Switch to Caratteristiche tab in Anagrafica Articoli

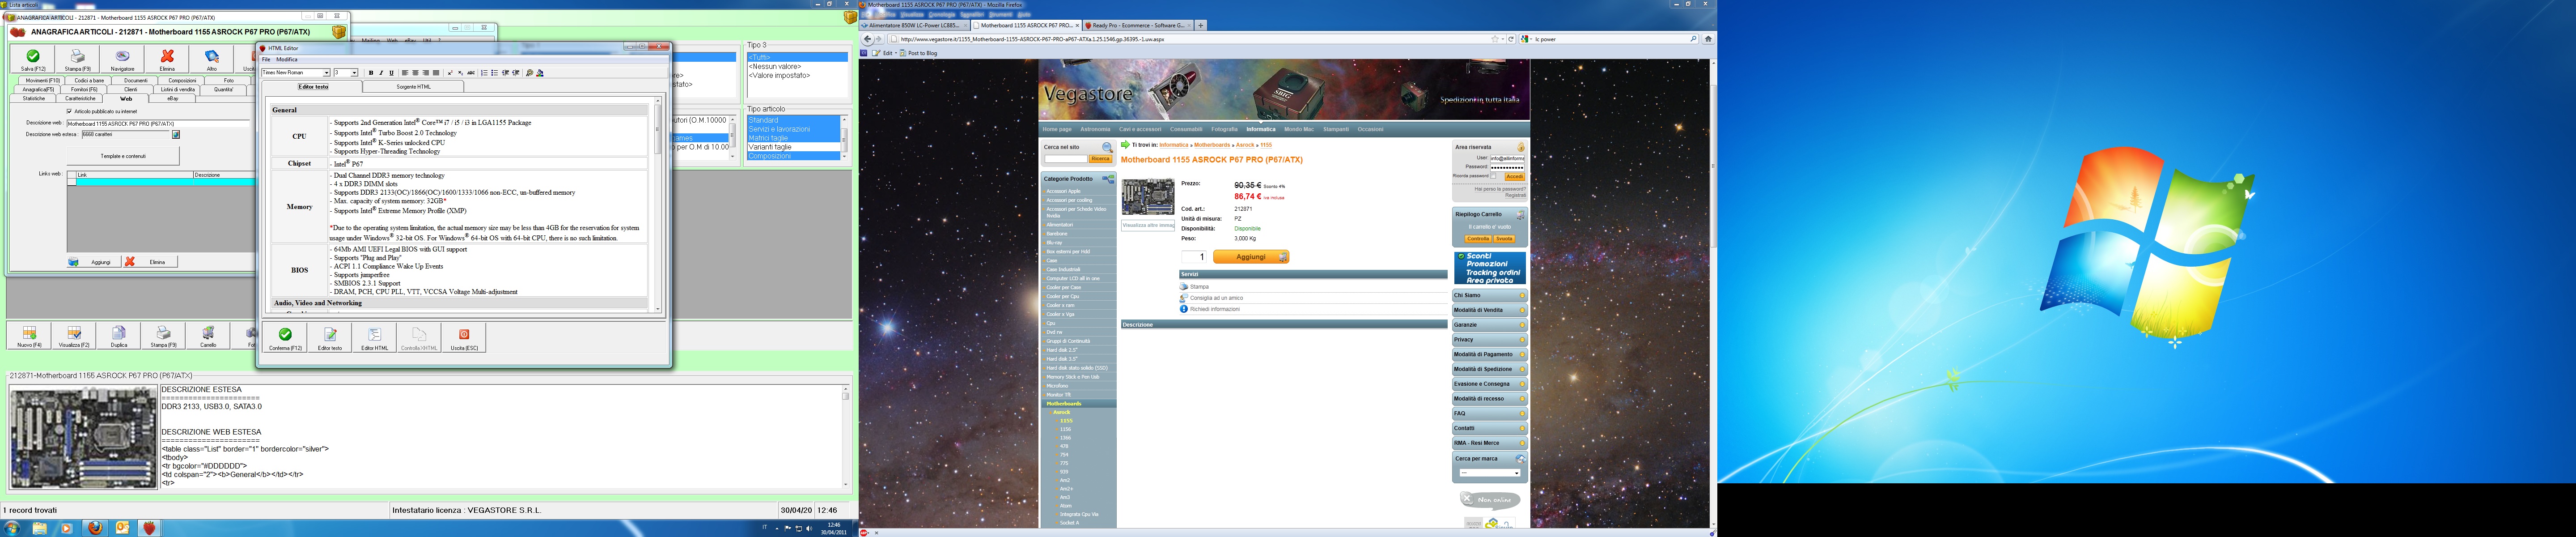click(x=81, y=99)
